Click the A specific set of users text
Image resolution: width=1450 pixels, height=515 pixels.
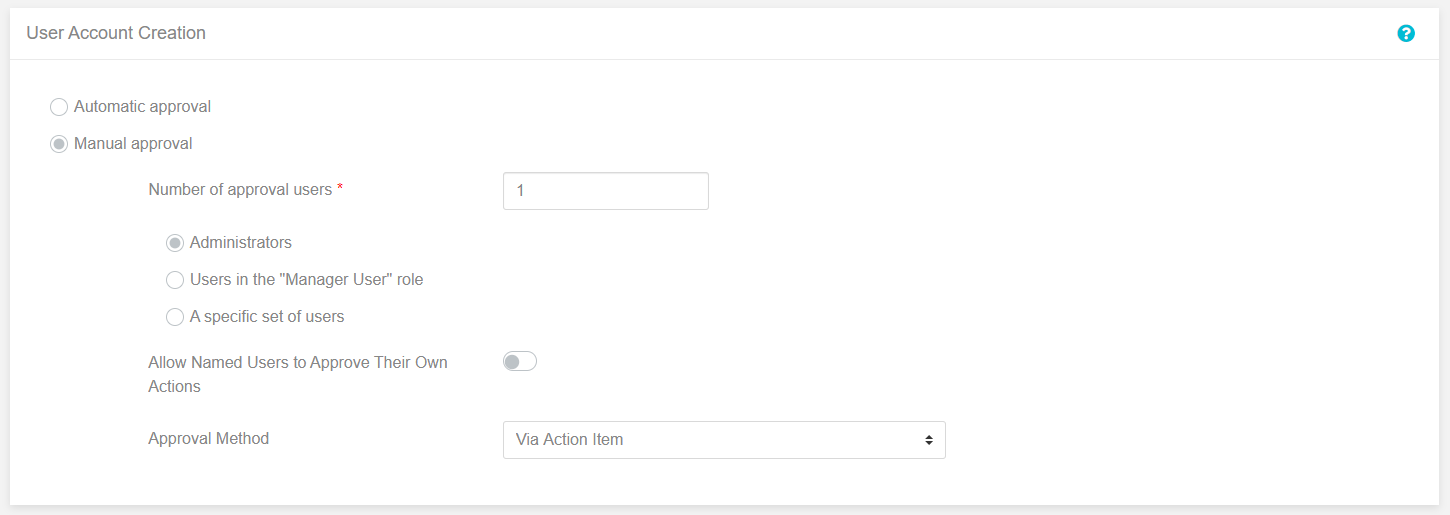pos(267,316)
